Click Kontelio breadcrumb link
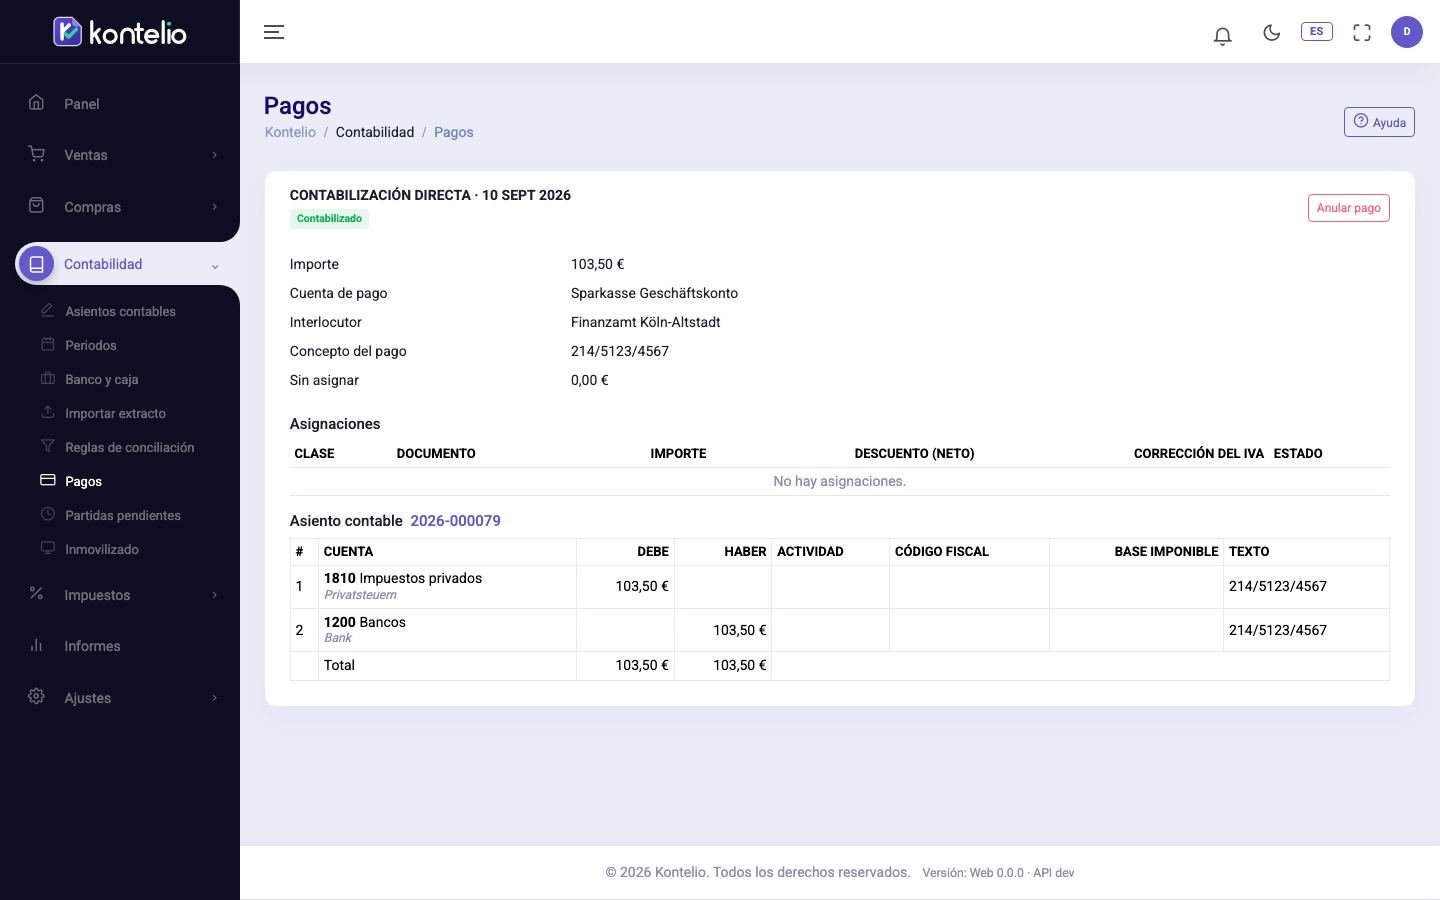This screenshot has height=900, width=1440. point(290,132)
